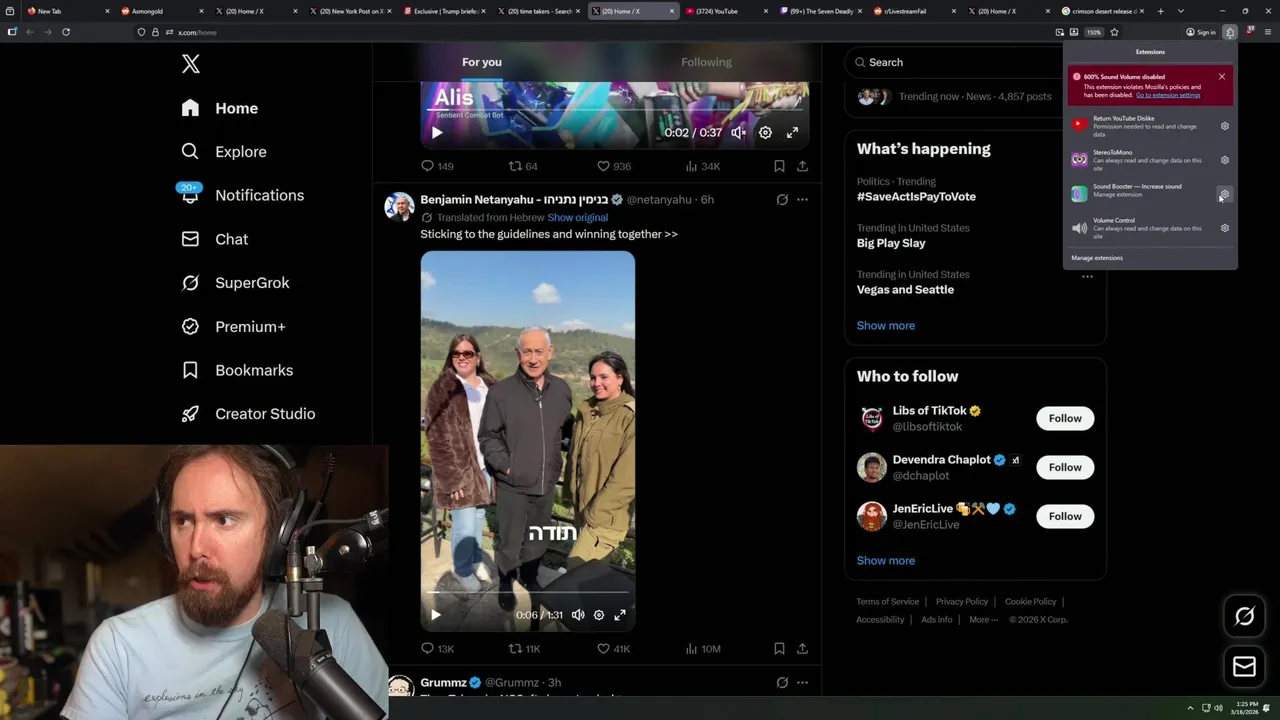Image resolution: width=1280 pixels, height=720 pixels.
Task: Repost the Netanyahu post with 11K reposts
Action: tap(525, 649)
